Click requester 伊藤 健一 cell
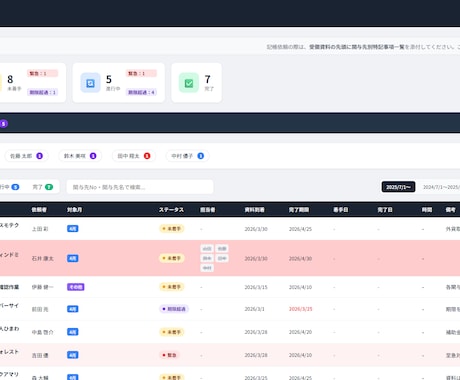 (x=43, y=287)
